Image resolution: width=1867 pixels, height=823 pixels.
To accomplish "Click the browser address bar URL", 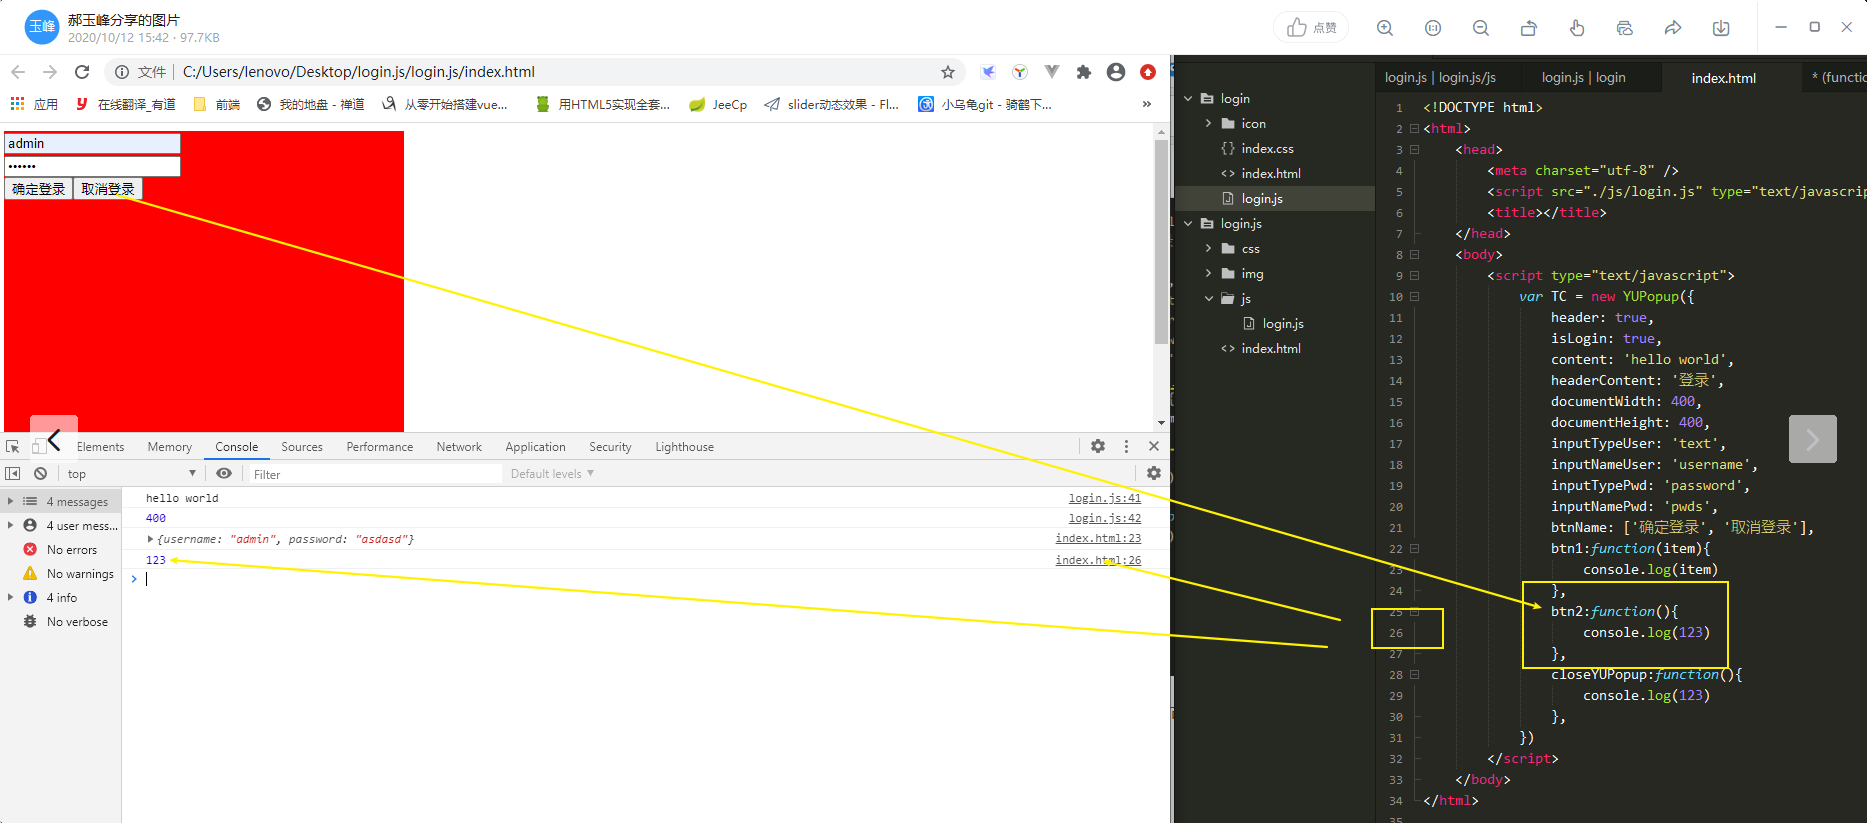I will (x=359, y=72).
